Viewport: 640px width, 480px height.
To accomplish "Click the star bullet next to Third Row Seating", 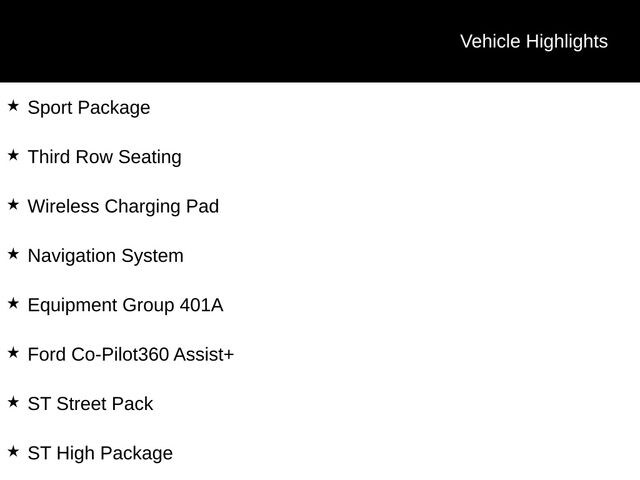I will click(x=13, y=155).
